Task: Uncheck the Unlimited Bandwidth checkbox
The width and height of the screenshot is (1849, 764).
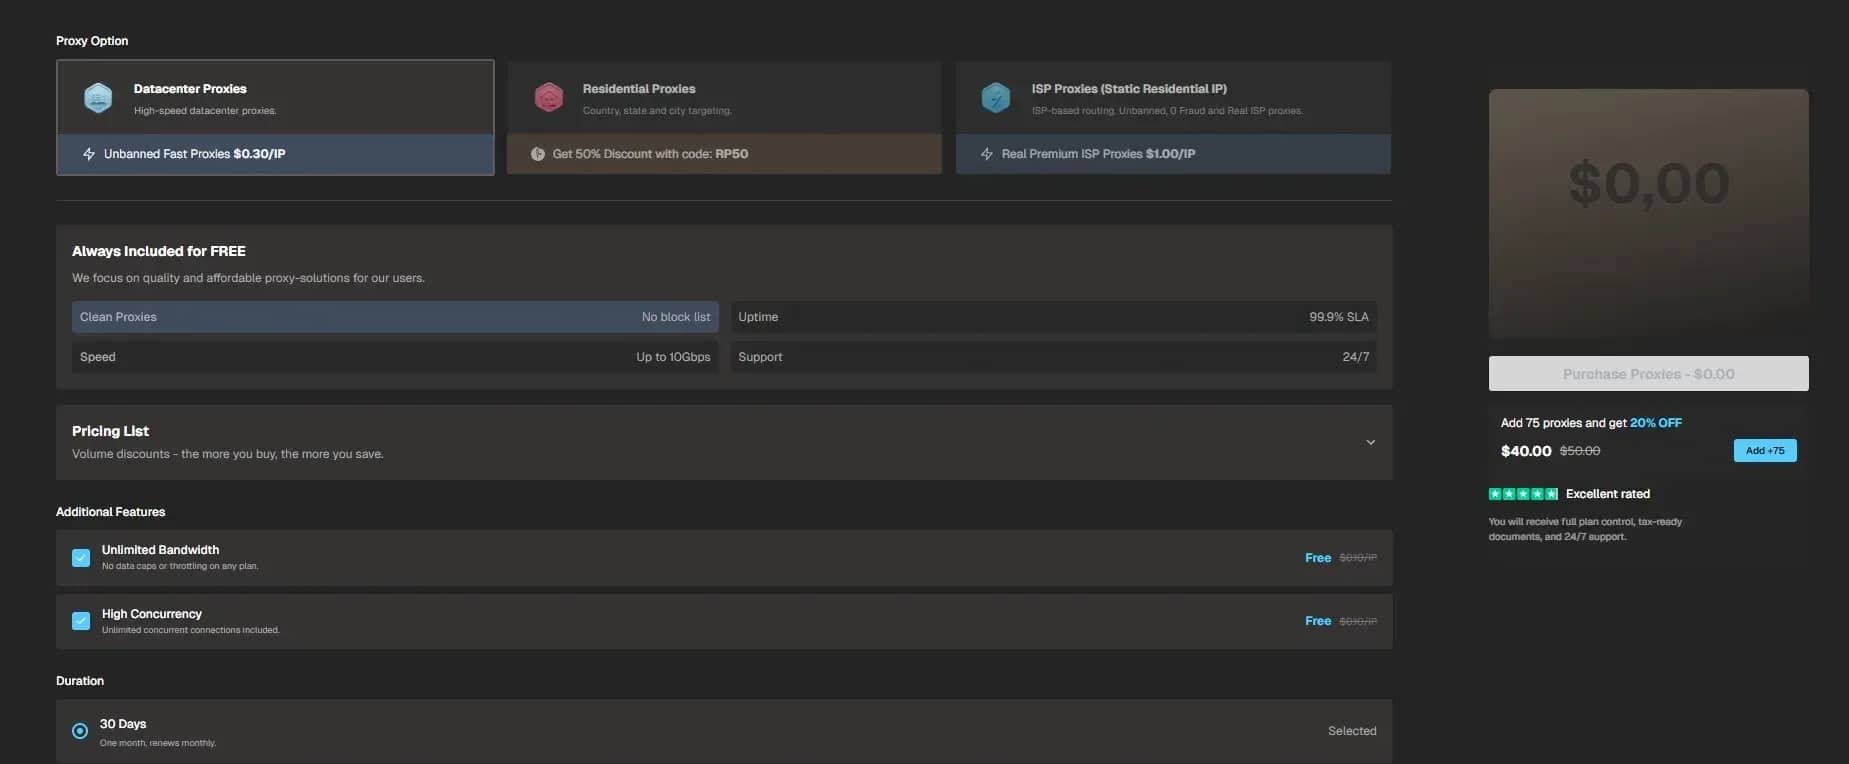Action: (x=81, y=558)
